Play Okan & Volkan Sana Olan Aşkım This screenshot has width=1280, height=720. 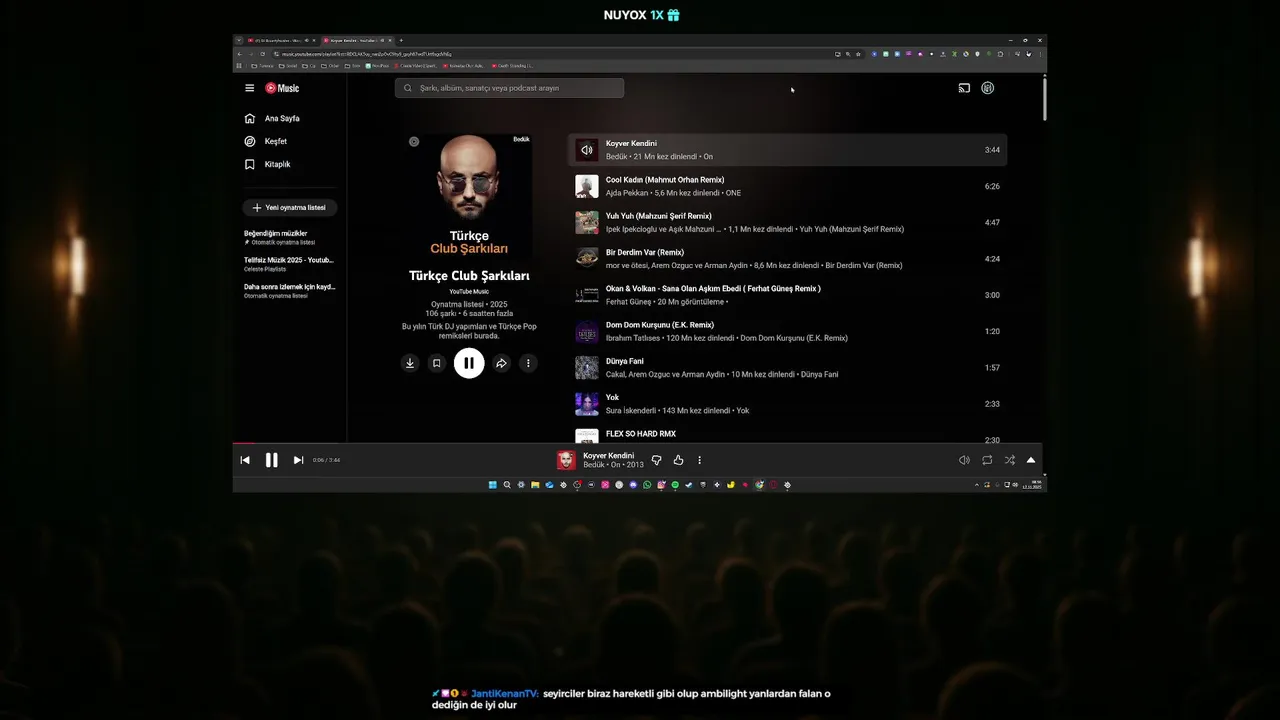coord(713,288)
